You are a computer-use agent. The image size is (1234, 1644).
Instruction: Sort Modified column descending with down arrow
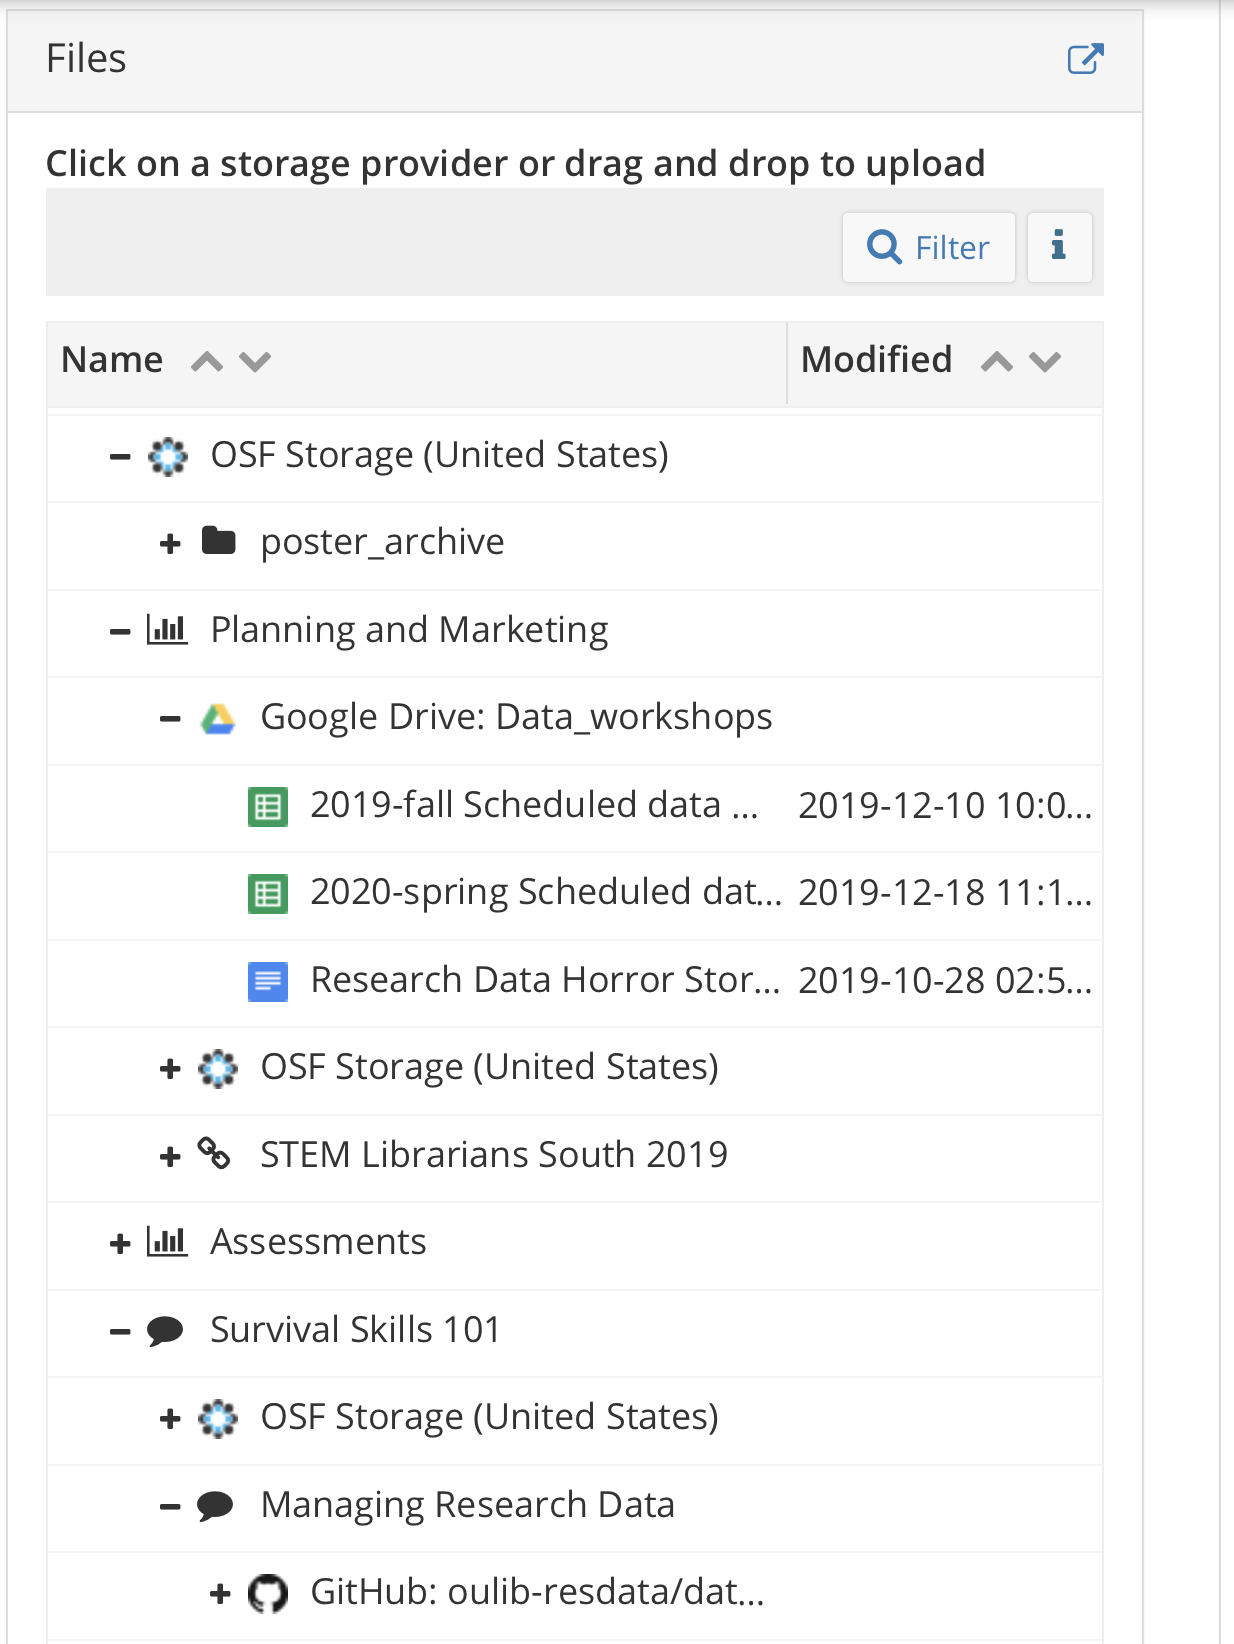tap(1045, 361)
